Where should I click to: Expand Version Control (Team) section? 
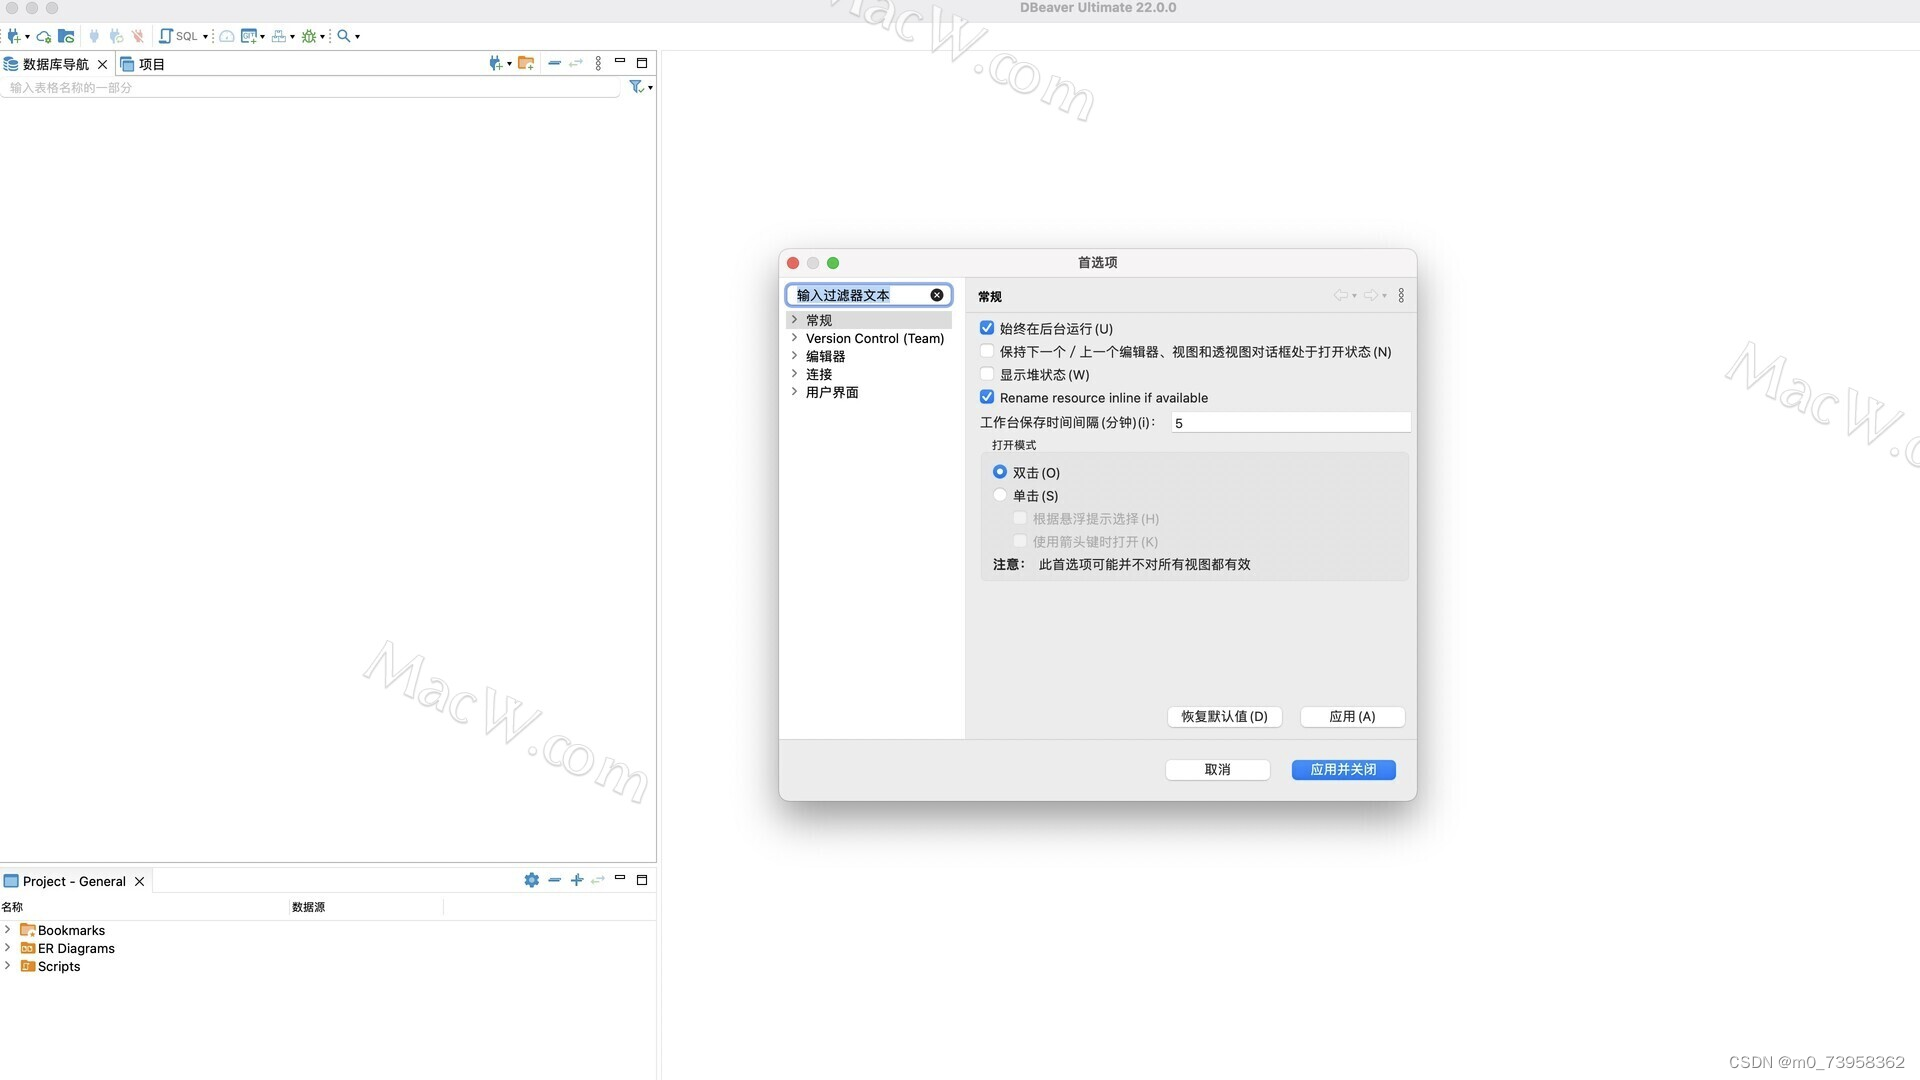click(x=794, y=338)
